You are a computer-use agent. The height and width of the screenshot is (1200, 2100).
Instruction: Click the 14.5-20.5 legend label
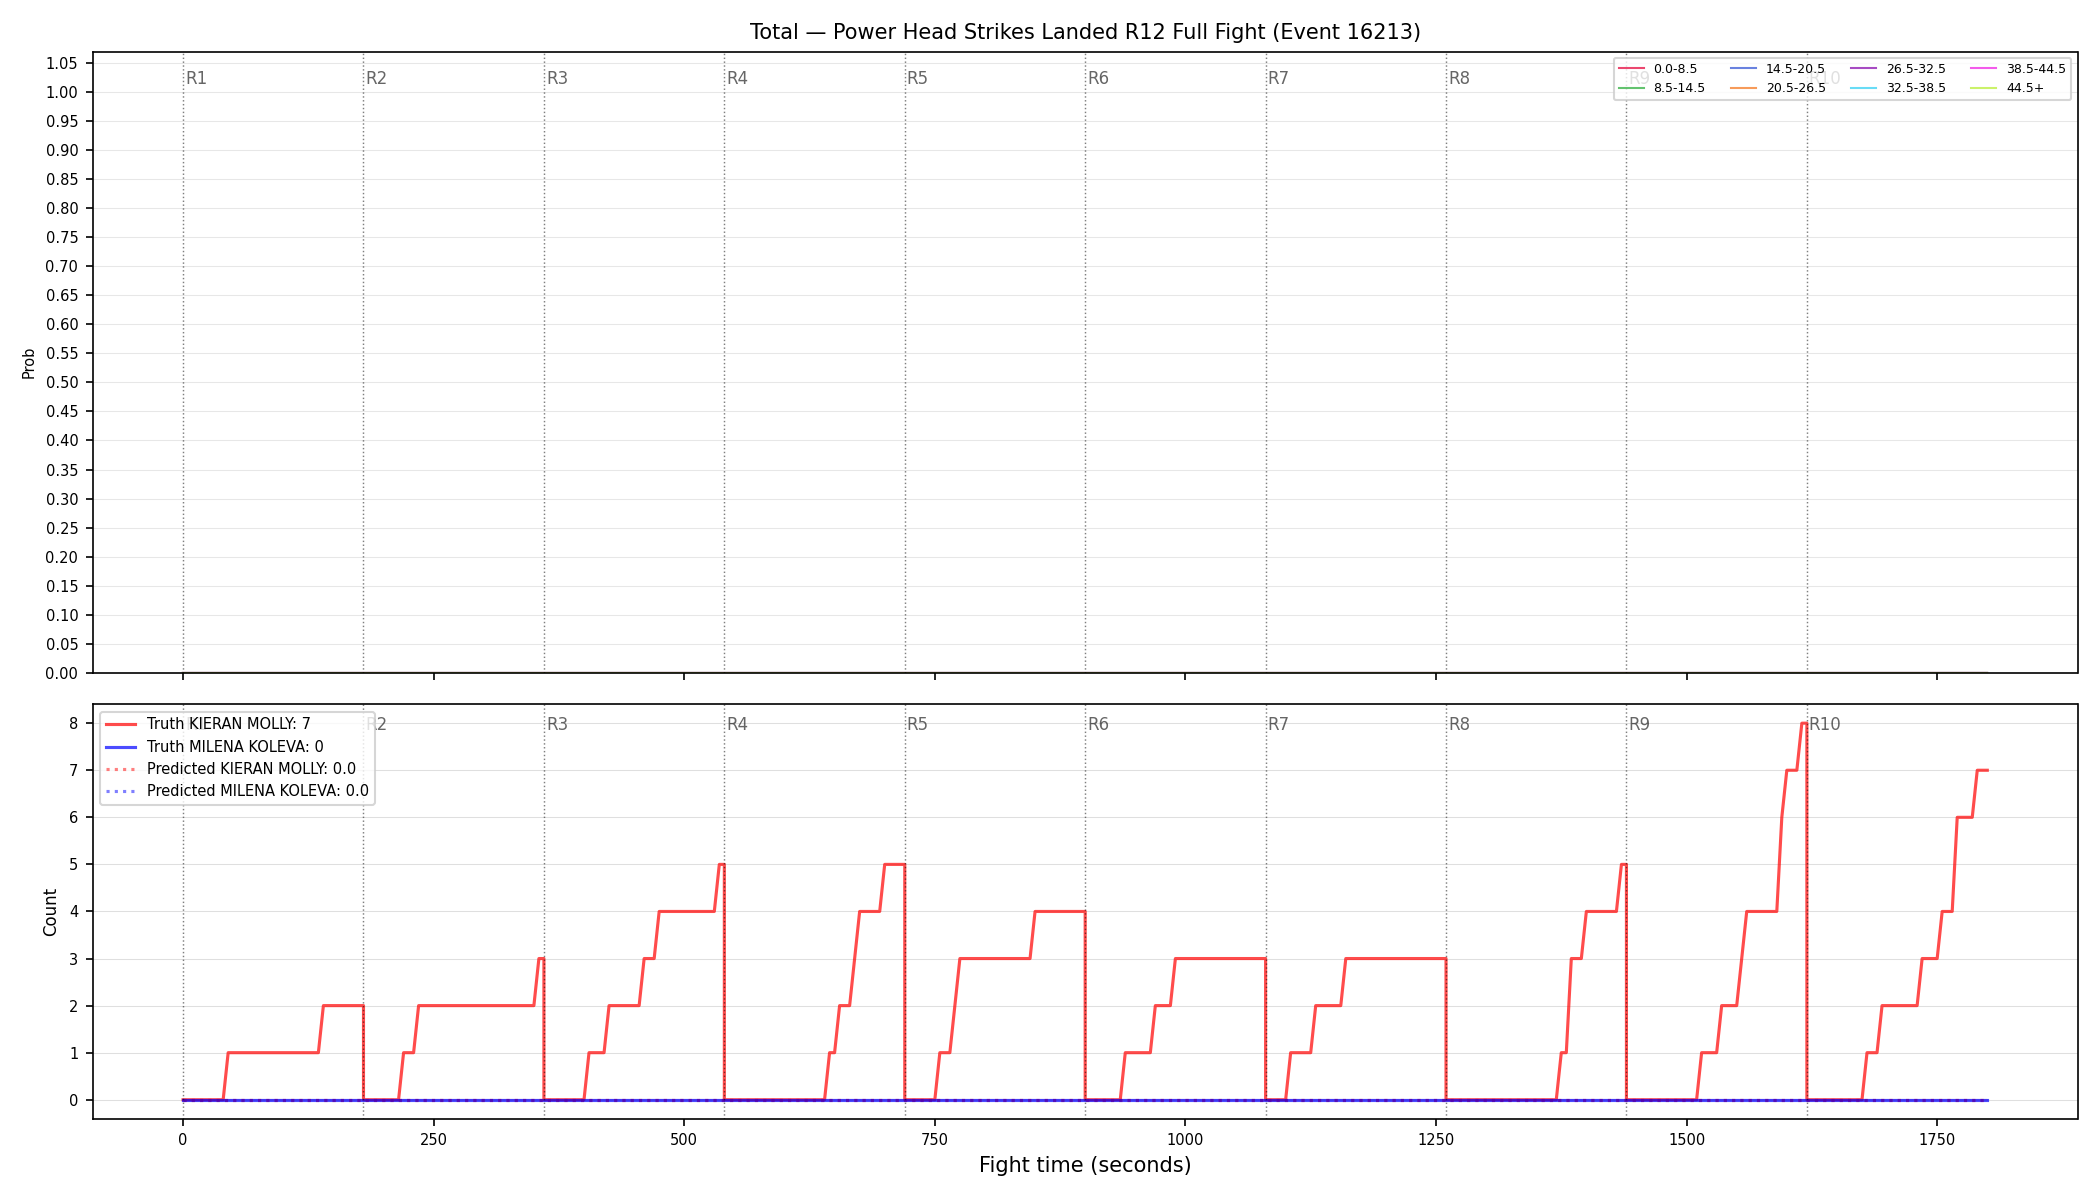point(1795,69)
